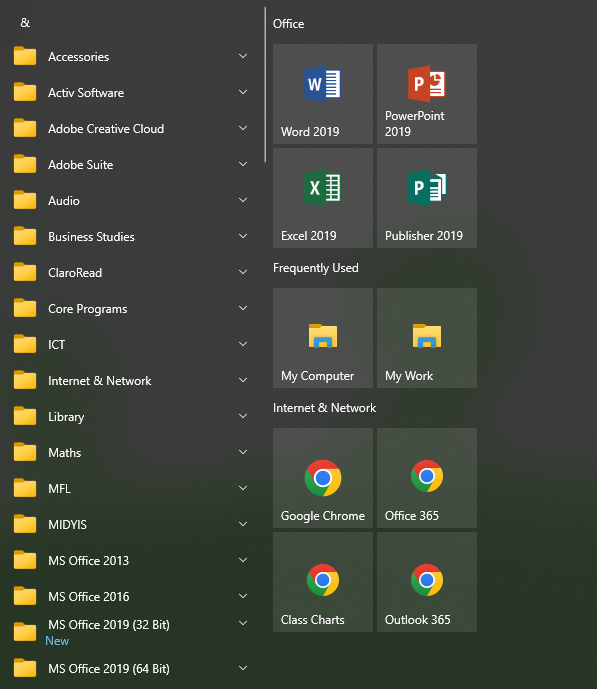Click the MFL folder icon

(x=25, y=489)
